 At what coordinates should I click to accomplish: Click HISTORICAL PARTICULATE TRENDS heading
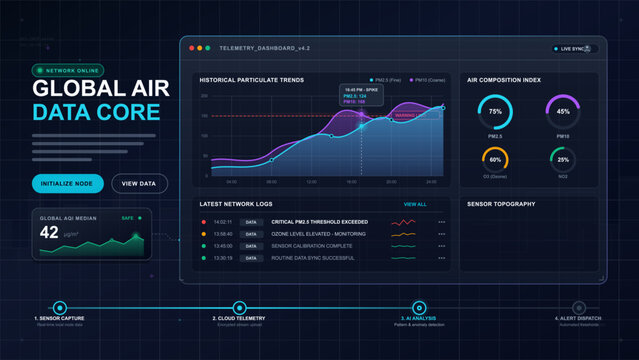pos(251,80)
